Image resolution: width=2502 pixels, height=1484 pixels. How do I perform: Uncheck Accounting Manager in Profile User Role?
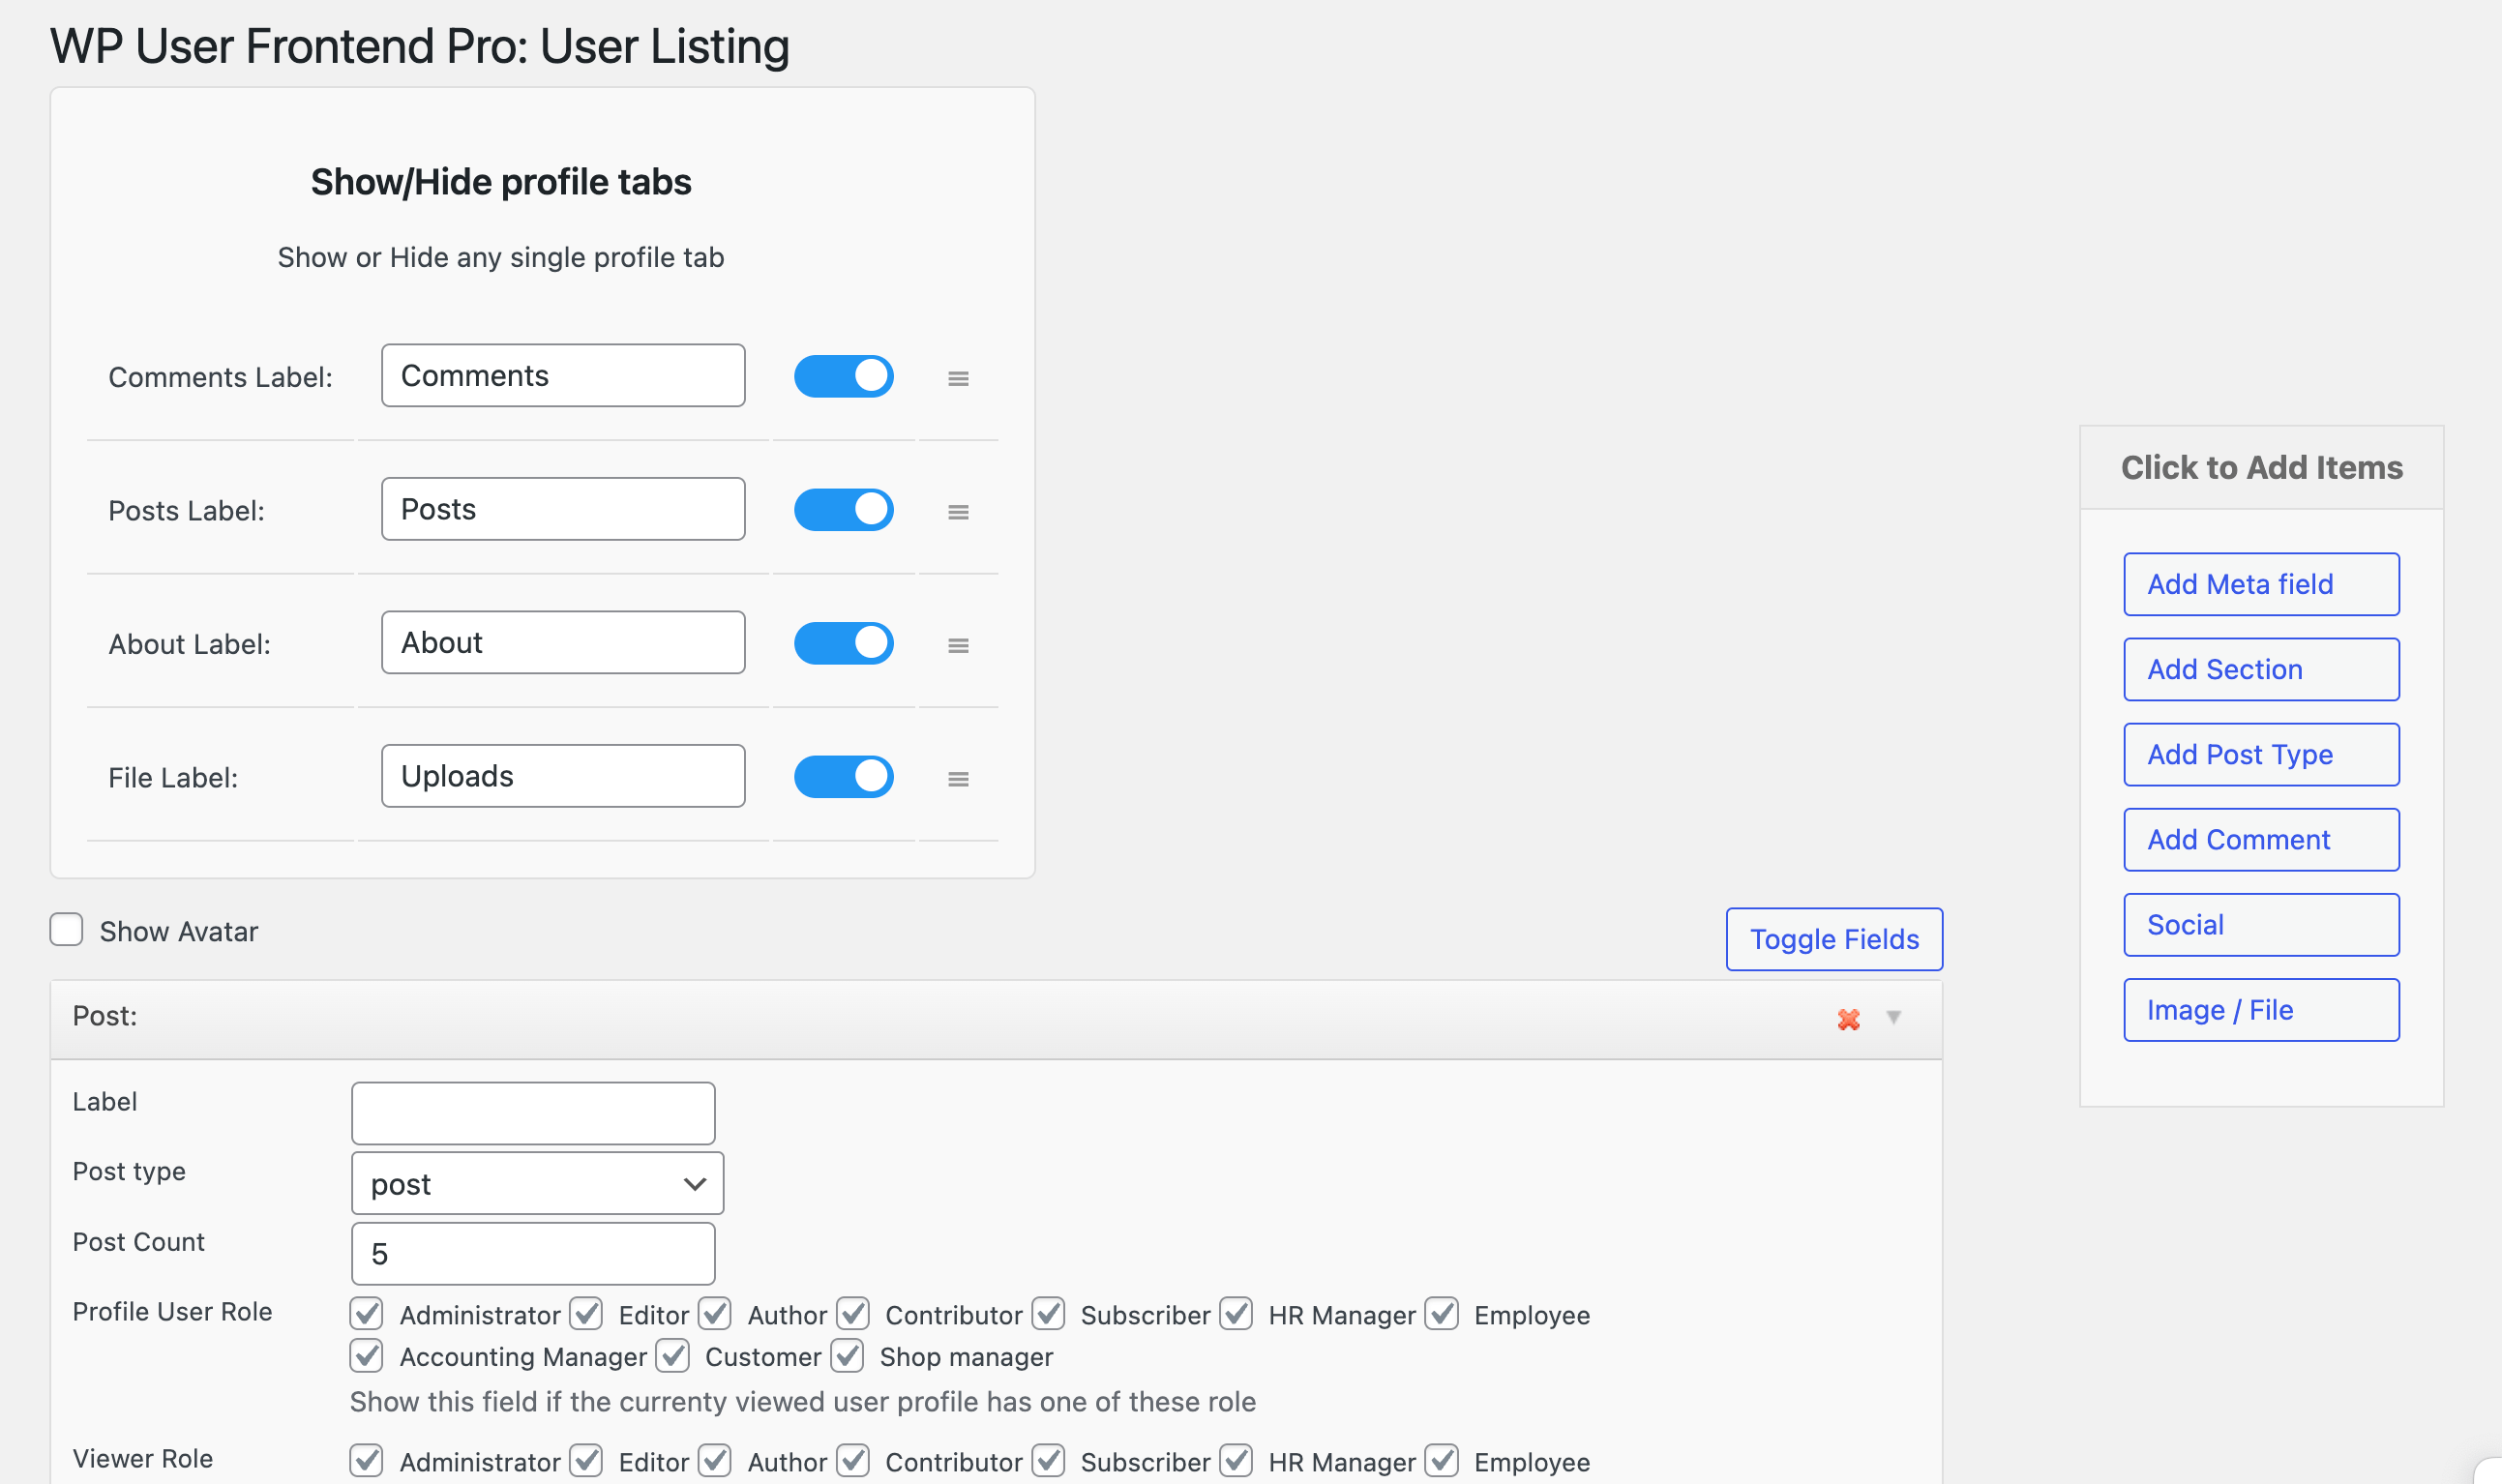coord(366,1356)
